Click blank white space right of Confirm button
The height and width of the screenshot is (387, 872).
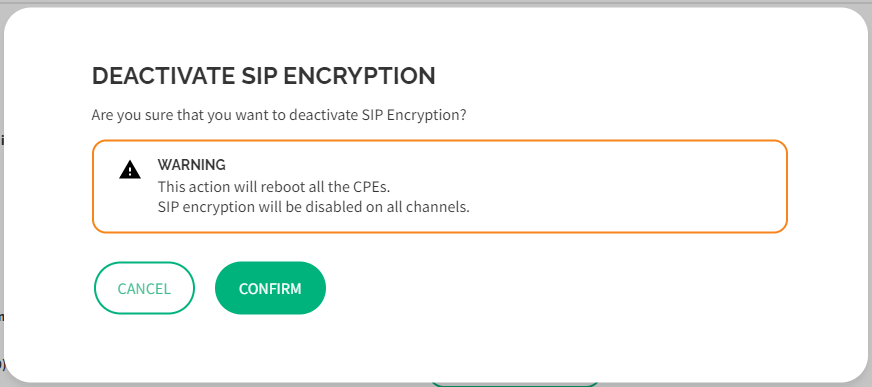tap(556, 288)
